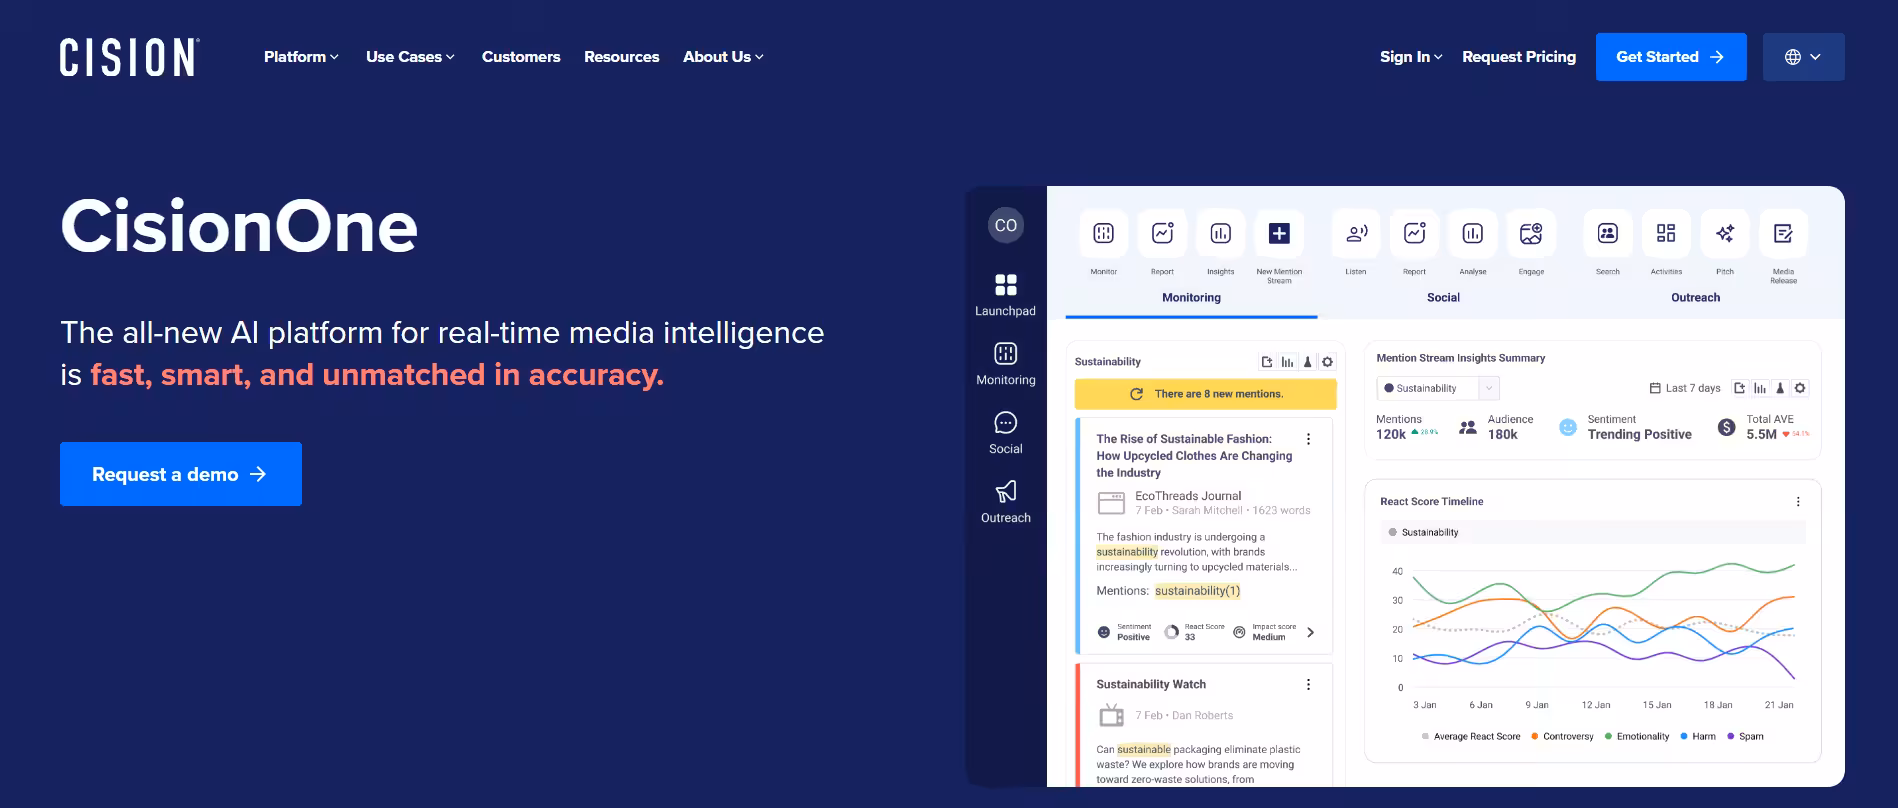1898x808 pixels.
Task: Toggle Emotionality legend item
Action: point(1637,737)
